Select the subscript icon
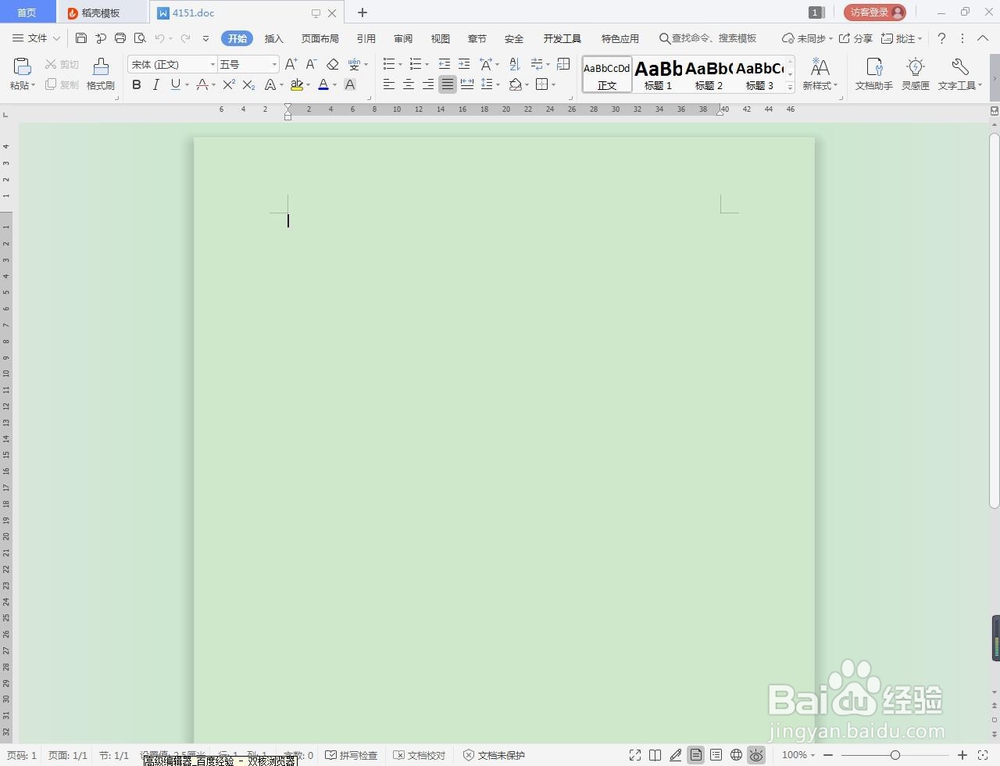This screenshot has height=766, width=1000. (x=249, y=84)
